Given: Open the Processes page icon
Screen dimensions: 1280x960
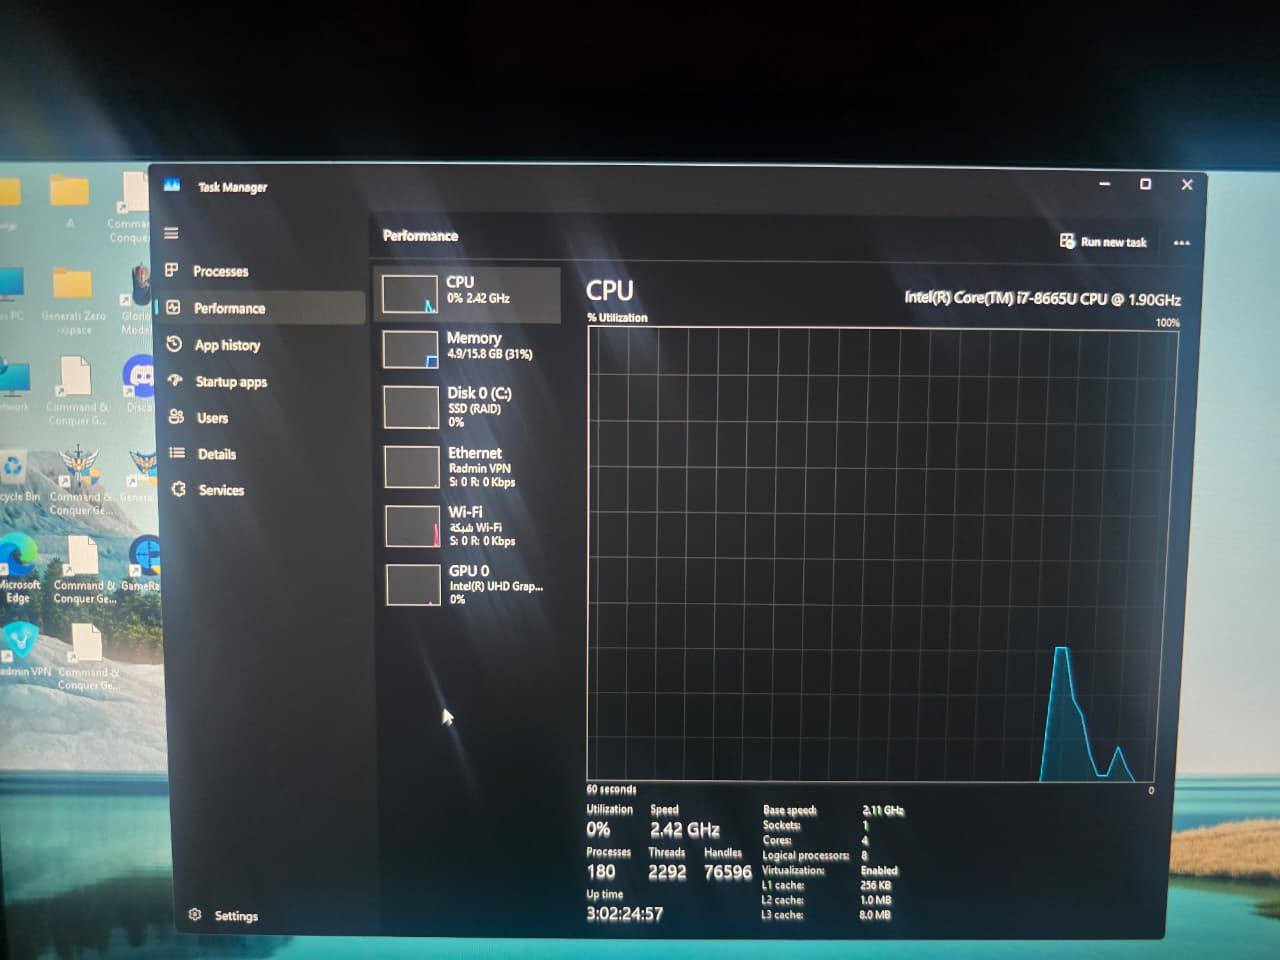Looking at the screenshot, I should (x=172, y=270).
